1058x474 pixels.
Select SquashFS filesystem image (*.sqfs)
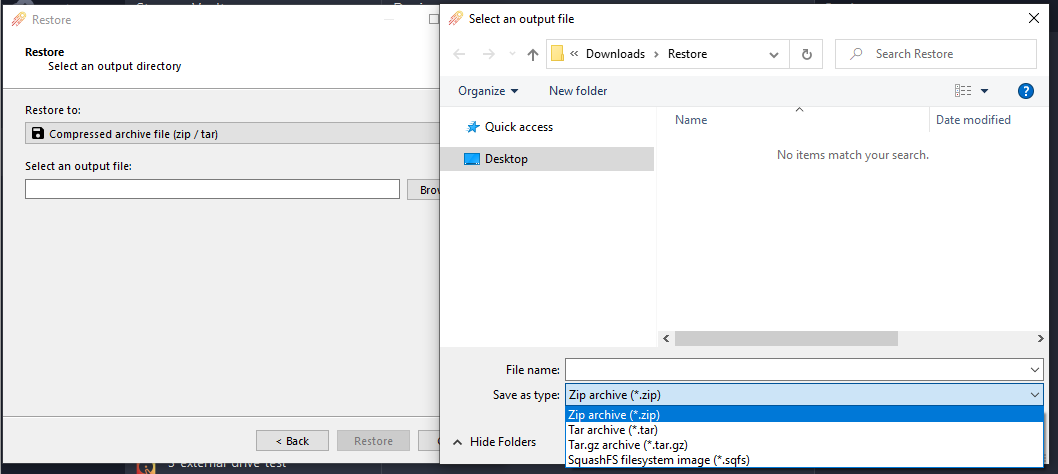click(658, 460)
